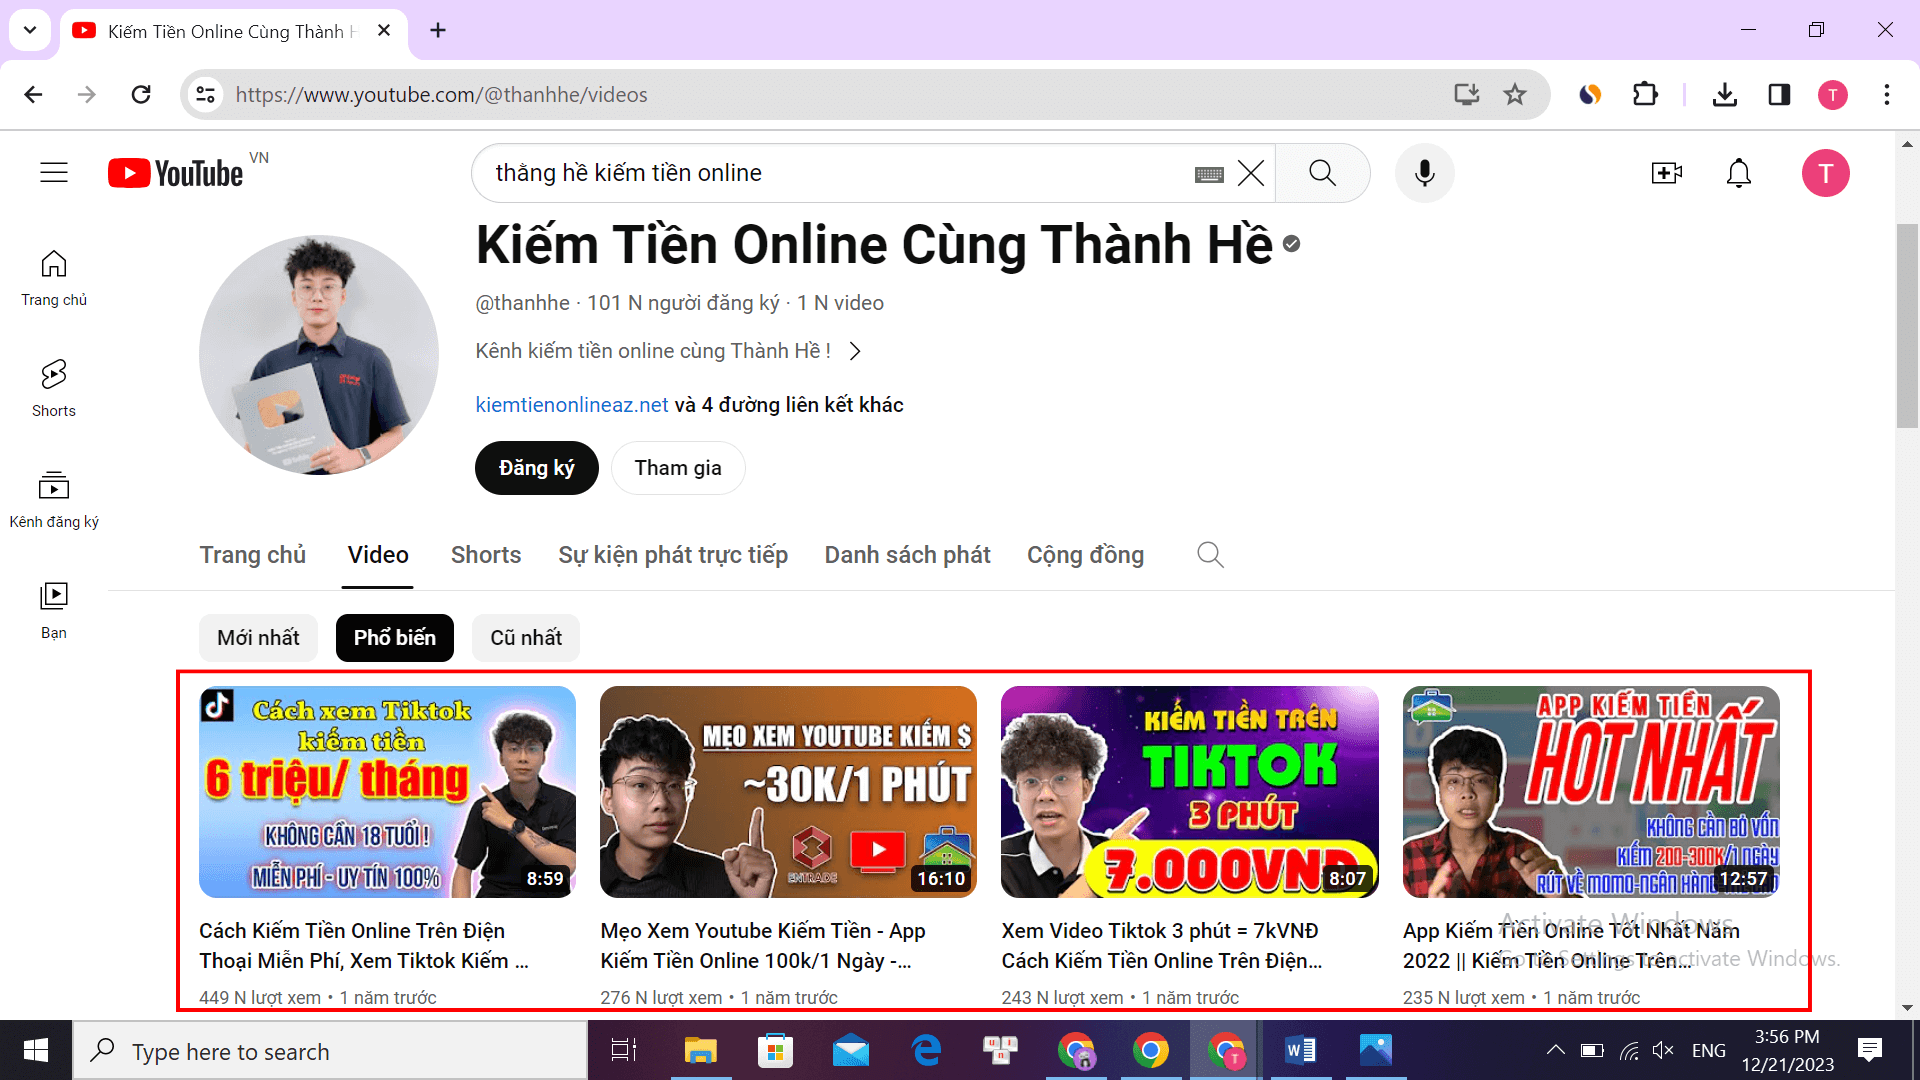Open File Explorer from the taskbar
The height and width of the screenshot is (1080, 1920).
click(x=700, y=1050)
